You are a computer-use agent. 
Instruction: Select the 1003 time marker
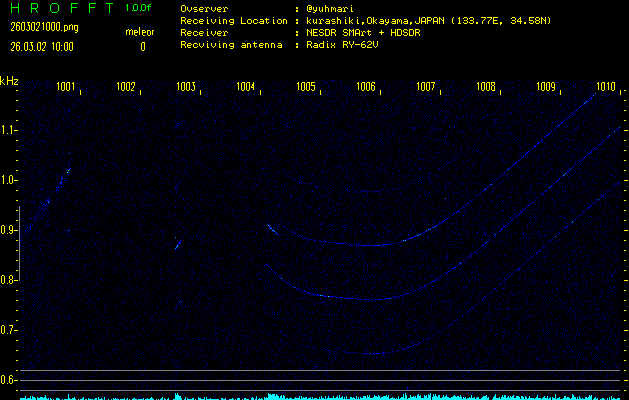pyautogui.click(x=186, y=87)
